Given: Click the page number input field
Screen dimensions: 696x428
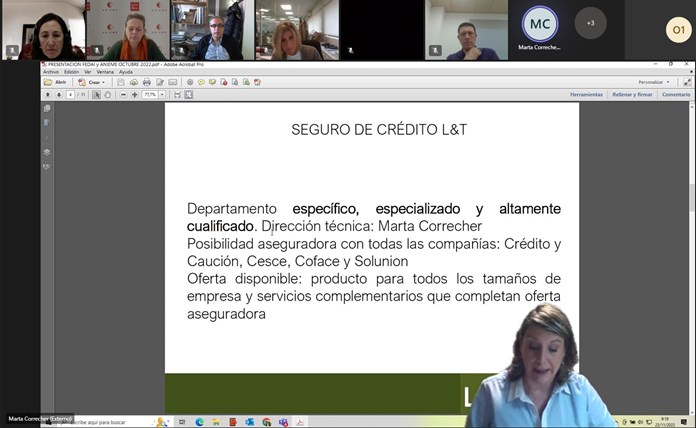Looking at the screenshot, I should click(x=72, y=95).
